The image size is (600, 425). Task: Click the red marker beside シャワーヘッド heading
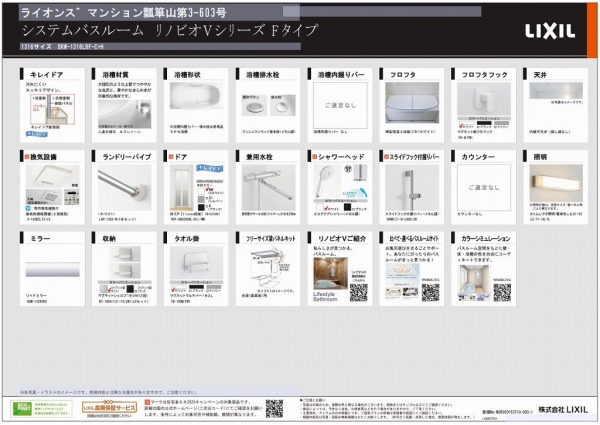[x=312, y=156]
